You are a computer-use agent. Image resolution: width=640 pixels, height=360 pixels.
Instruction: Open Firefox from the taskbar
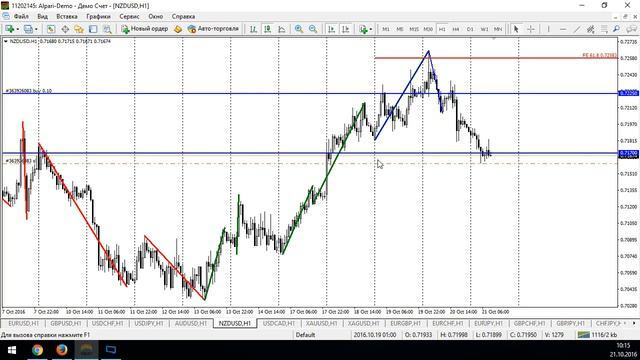(x=62, y=350)
